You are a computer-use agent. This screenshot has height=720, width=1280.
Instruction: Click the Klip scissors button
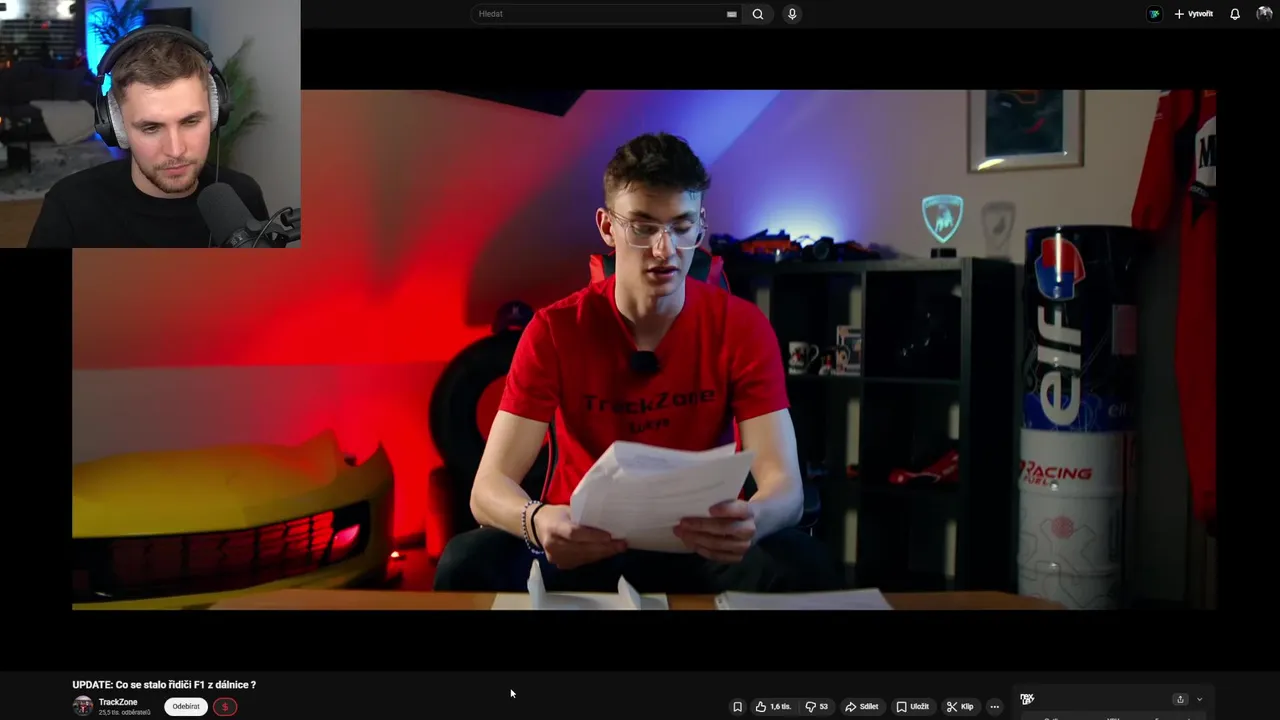tap(960, 706)
